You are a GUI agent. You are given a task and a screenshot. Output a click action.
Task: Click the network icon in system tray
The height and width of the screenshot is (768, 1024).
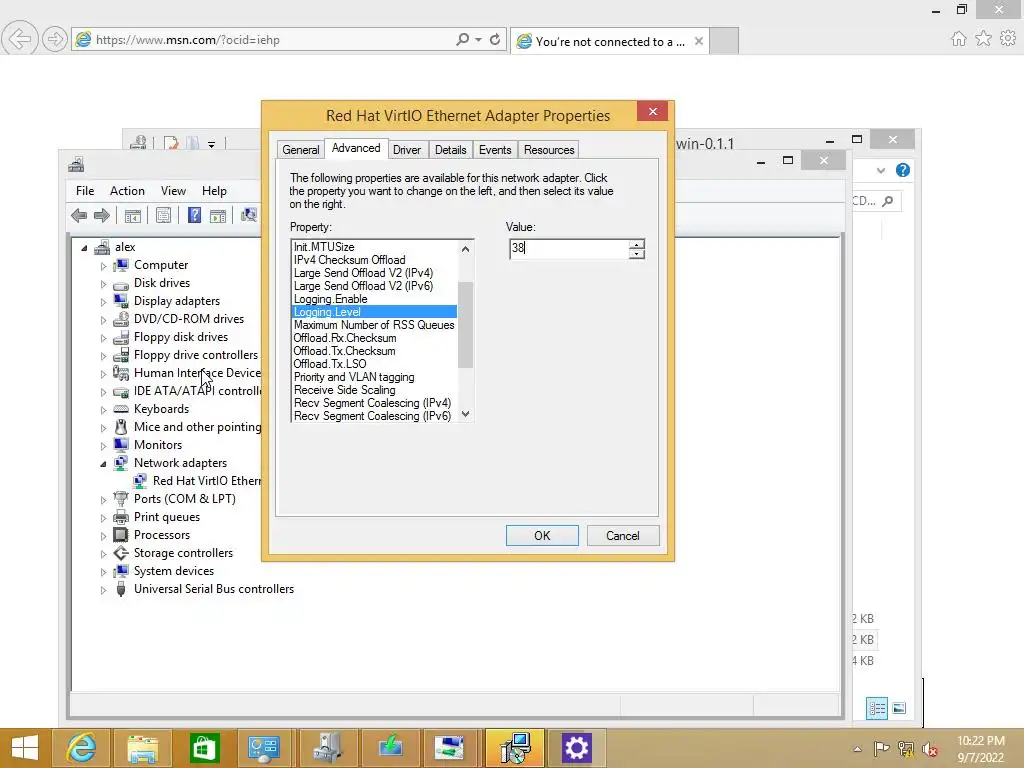coord(906,748)
